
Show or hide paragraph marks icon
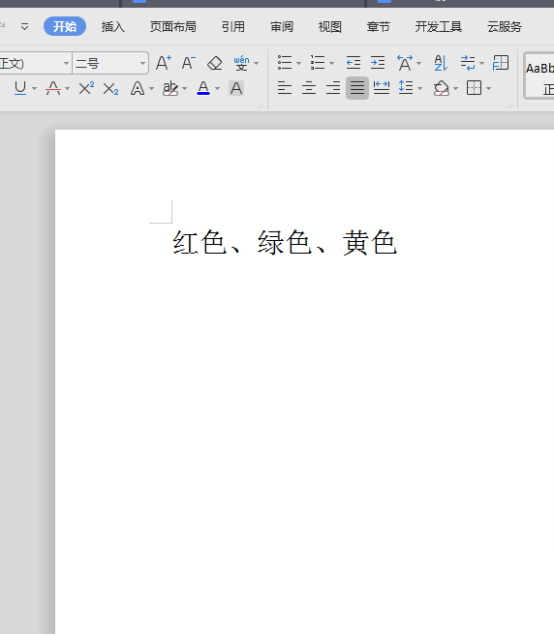(468, 63)
